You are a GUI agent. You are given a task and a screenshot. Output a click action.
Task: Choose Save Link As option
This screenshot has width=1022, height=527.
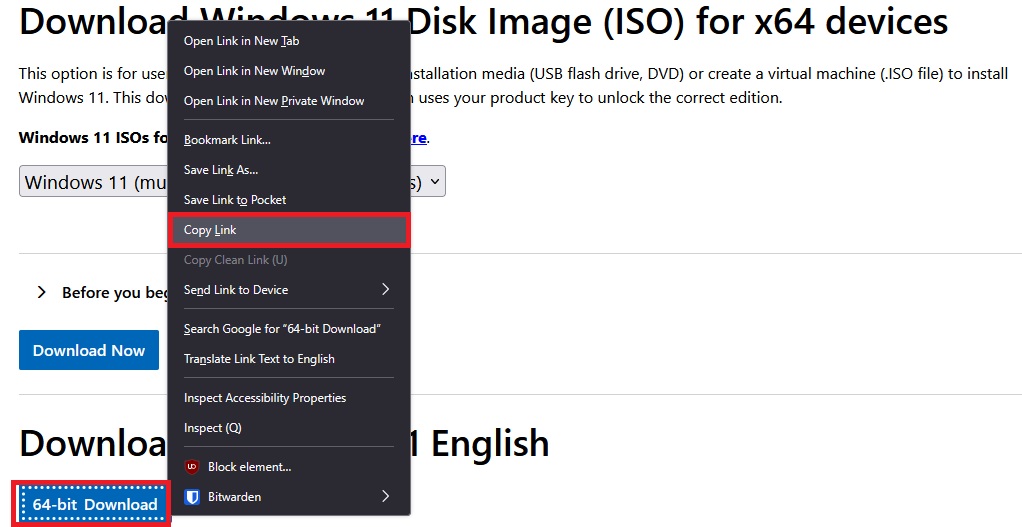point(221,170)
